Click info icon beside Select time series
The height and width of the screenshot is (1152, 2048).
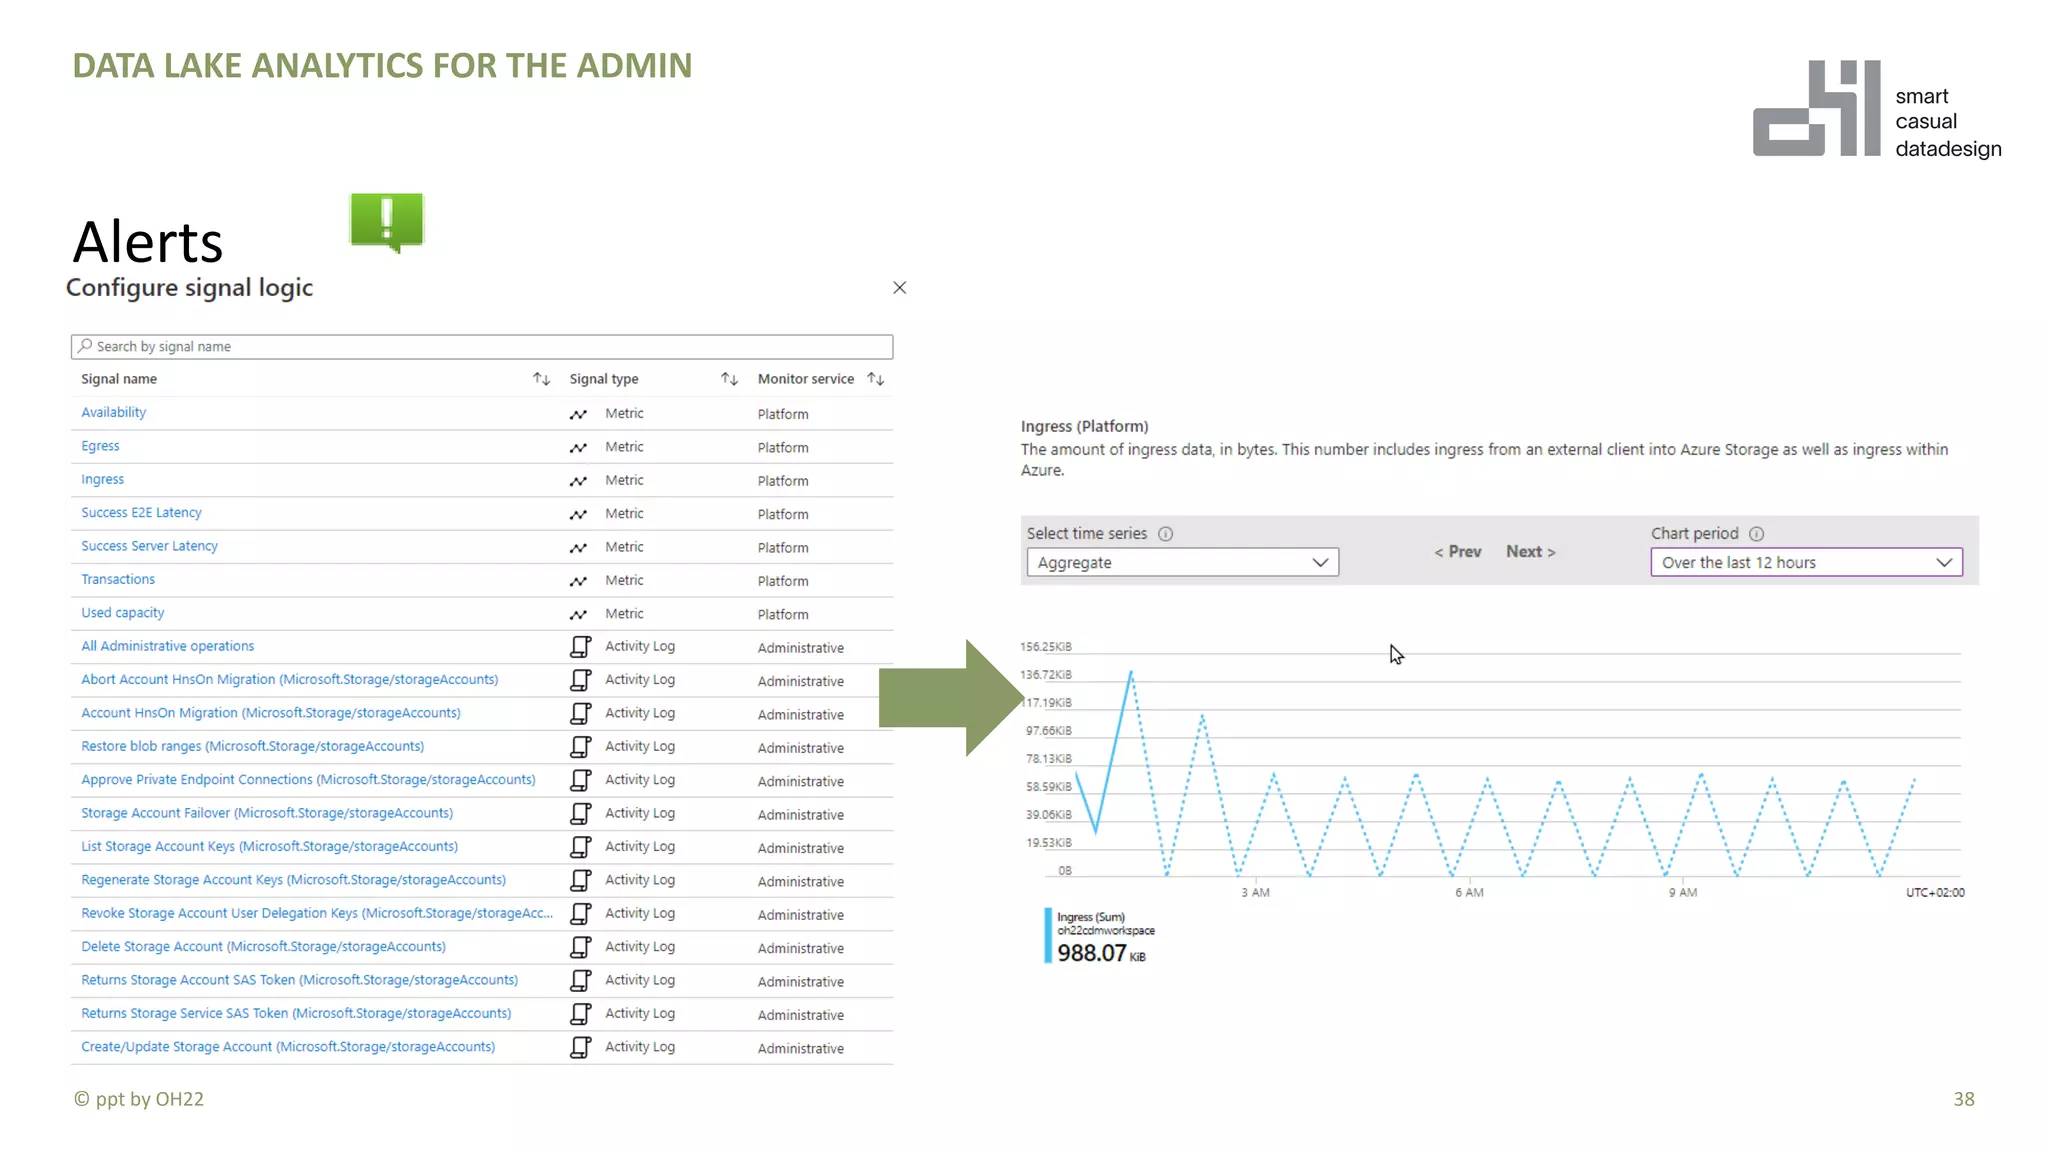click(1165, 534)
